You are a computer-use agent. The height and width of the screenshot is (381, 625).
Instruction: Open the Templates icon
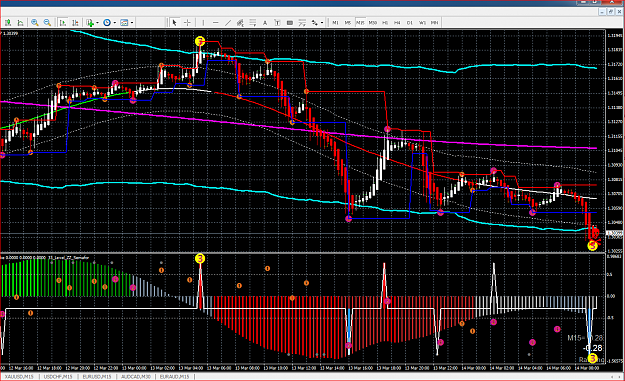(x=124, y=23)
